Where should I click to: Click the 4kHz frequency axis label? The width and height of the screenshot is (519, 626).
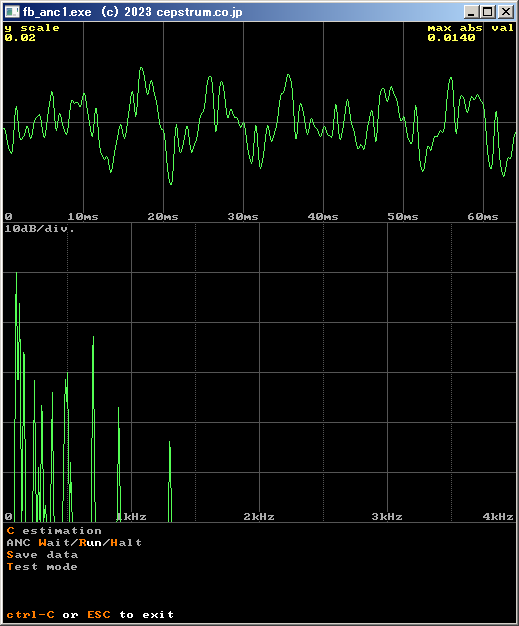498,517
